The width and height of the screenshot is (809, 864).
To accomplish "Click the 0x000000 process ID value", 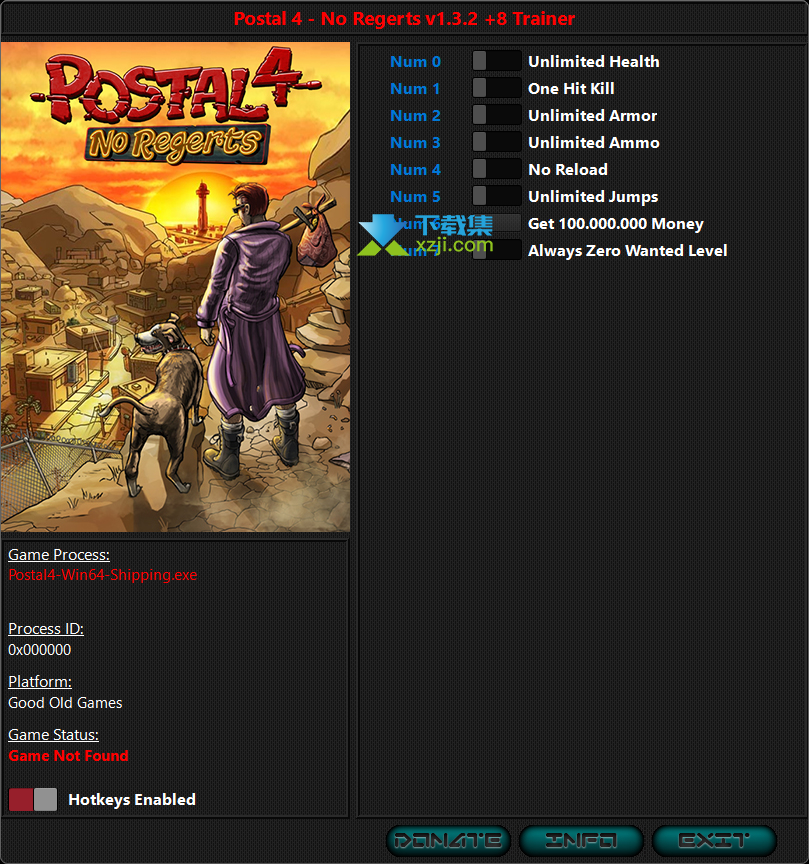I will (40, 650).
